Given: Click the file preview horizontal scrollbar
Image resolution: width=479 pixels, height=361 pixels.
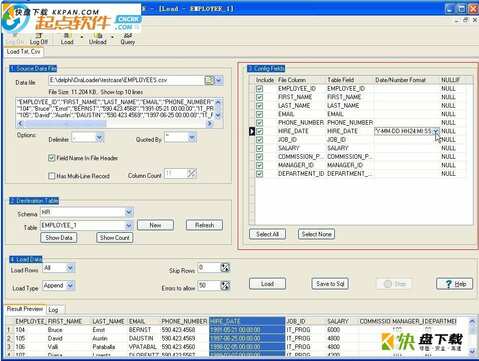Looking at the screenshot, I should coord(115,124).
